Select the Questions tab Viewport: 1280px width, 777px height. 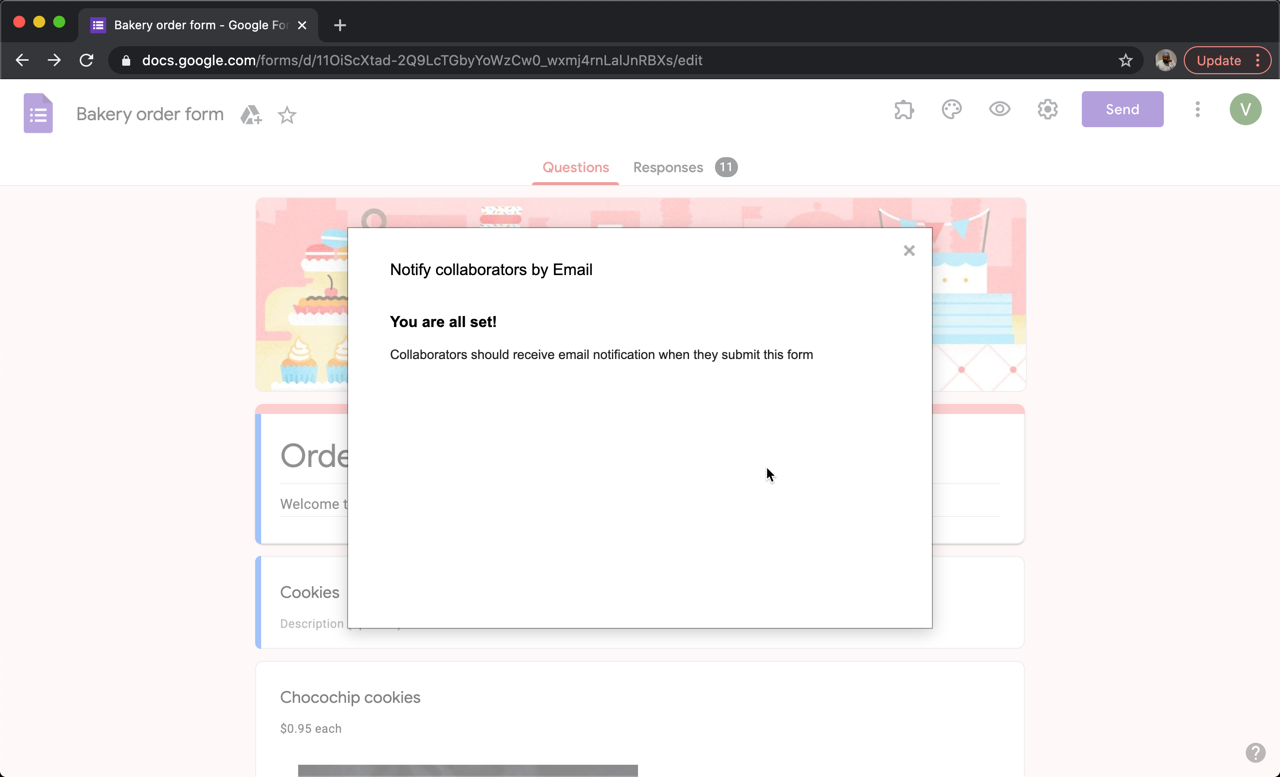575,167
